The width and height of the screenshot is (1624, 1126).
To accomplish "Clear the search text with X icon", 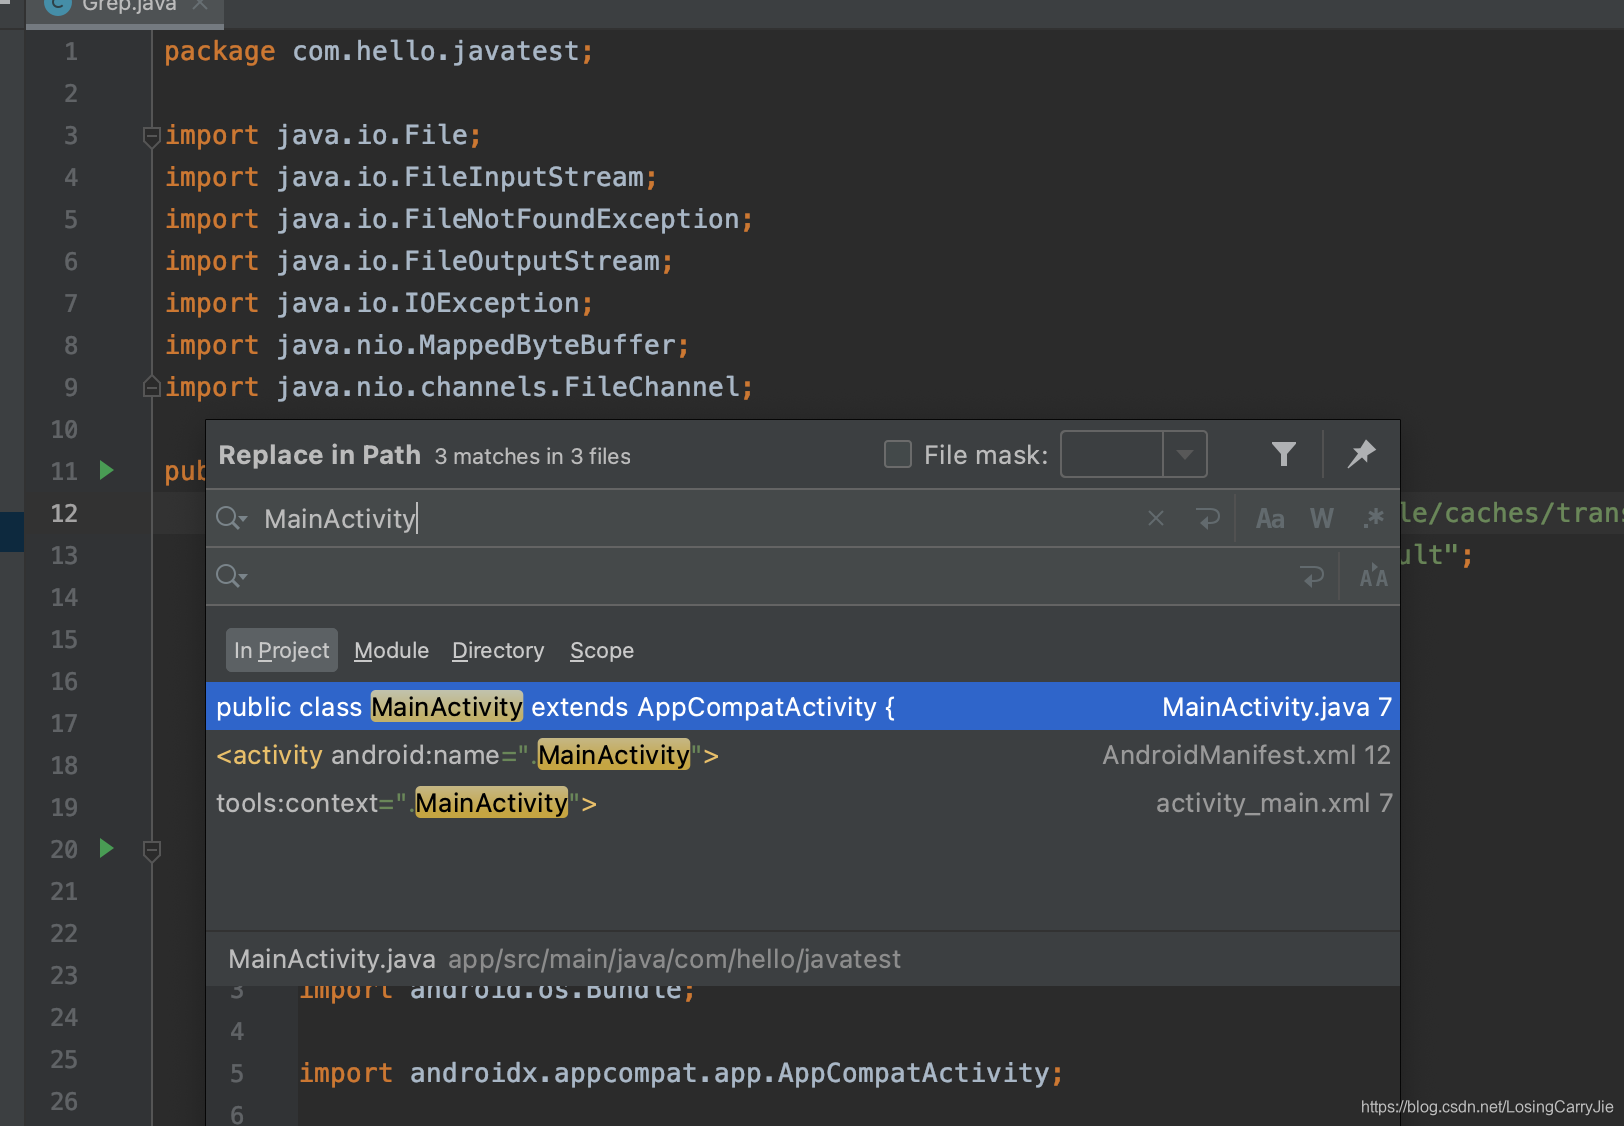I will click(x=1156, y=518).
